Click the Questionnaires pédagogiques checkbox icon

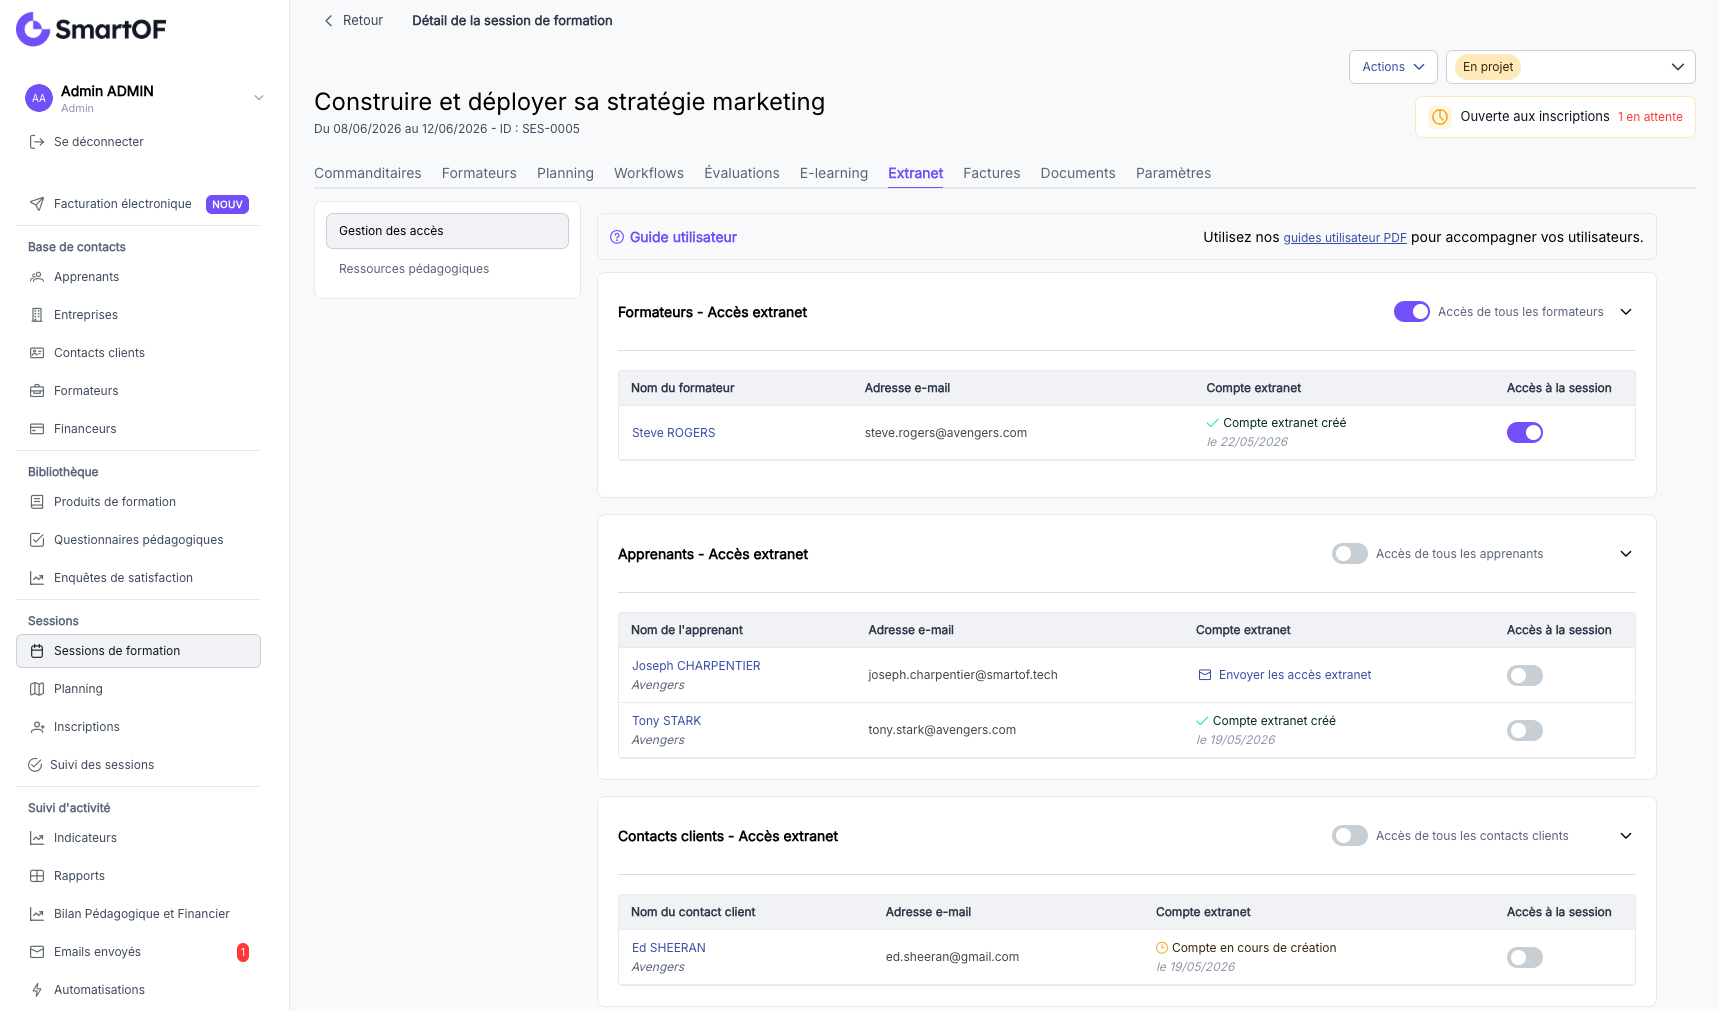(37, 540)
